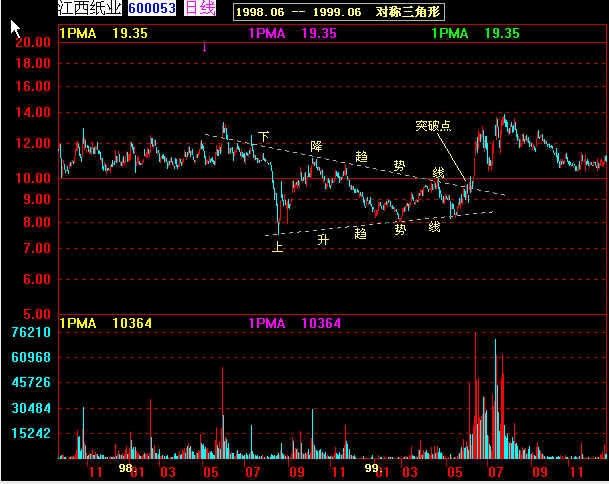This screenshot has height=484, width=609.
Task: Click the 降 character annotation
Action: click(317, 146)
